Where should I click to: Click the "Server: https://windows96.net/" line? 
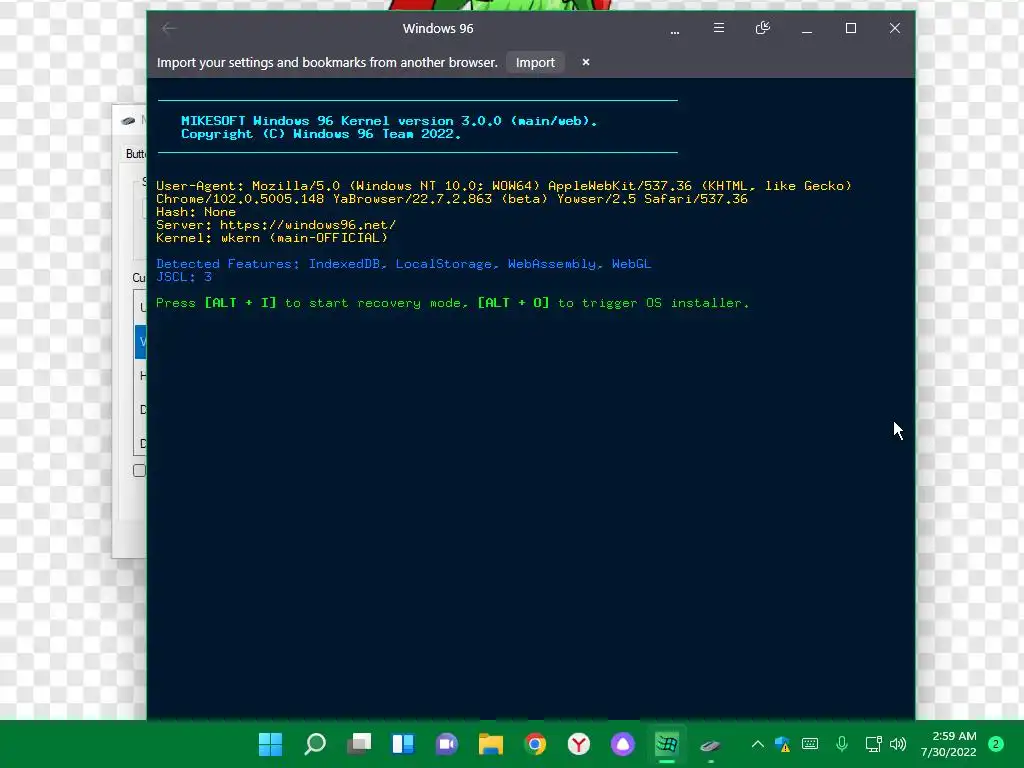[x=276, y=225]
